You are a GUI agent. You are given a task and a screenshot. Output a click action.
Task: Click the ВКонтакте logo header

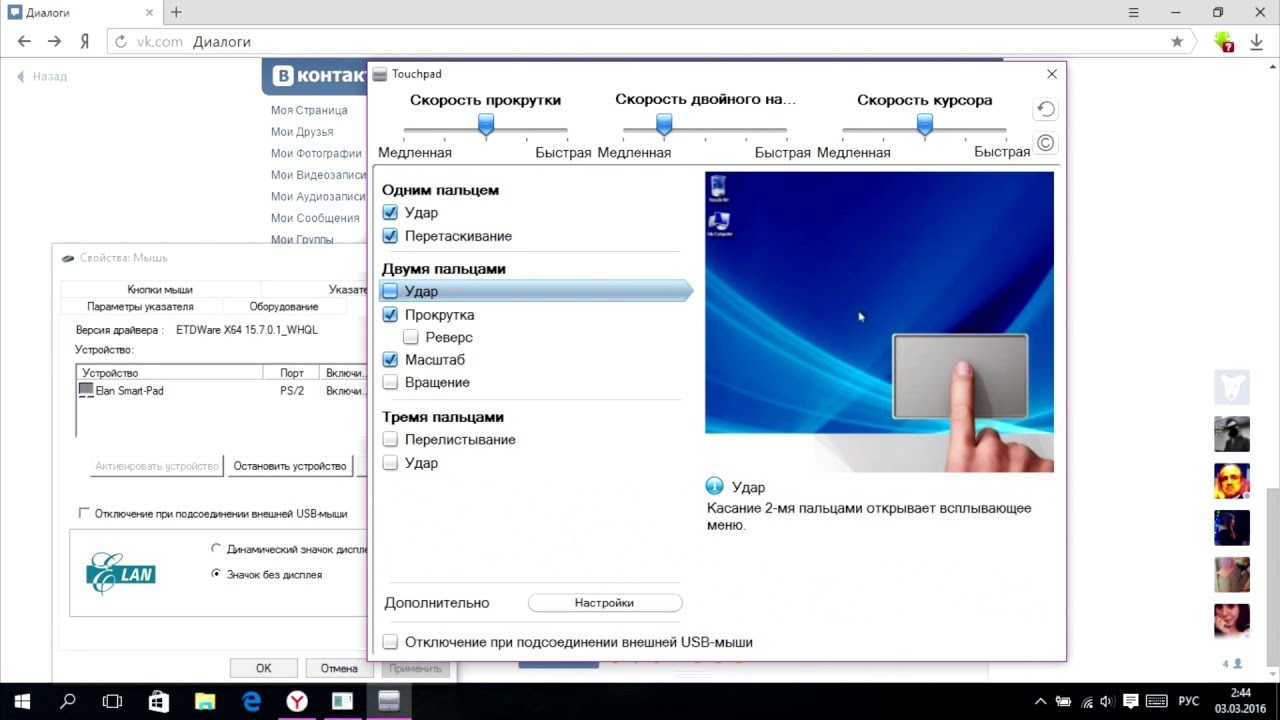click(319, 76)
